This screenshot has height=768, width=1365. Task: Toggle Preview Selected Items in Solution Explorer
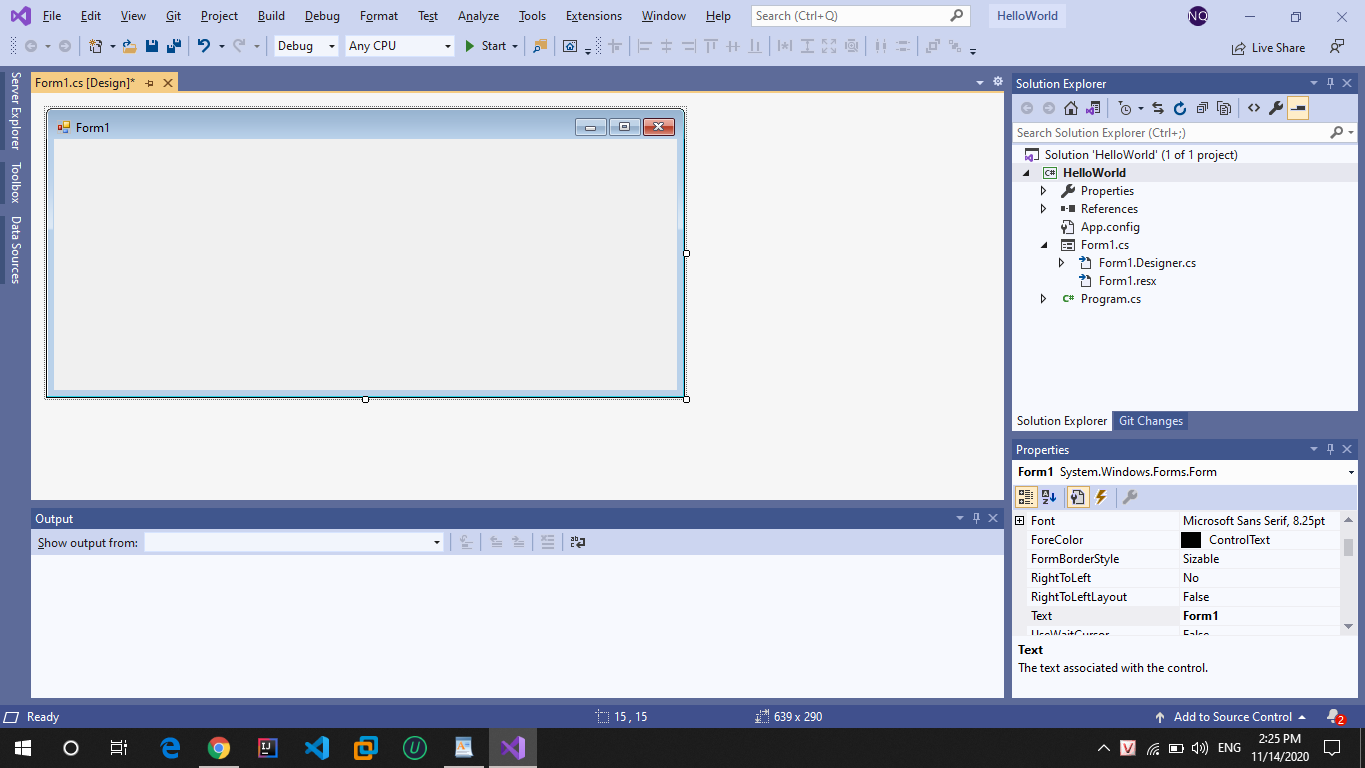(1298, 108)
